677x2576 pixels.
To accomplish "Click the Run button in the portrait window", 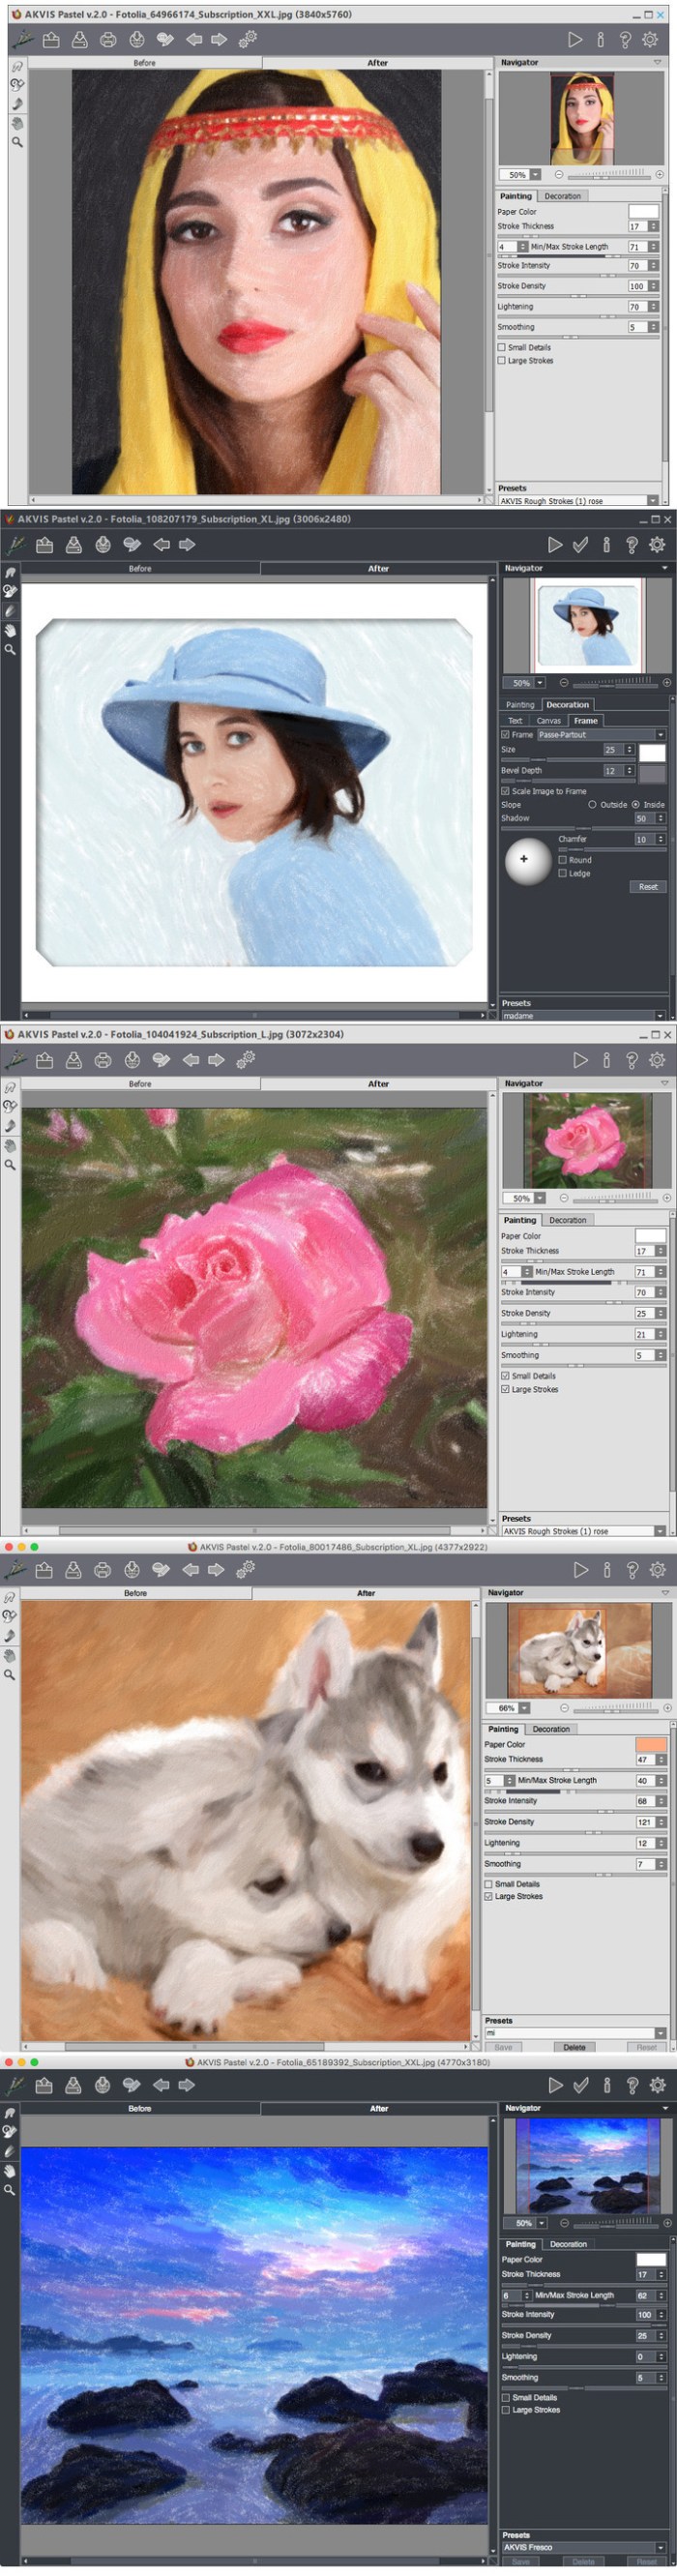I will (x=574, y=40).
